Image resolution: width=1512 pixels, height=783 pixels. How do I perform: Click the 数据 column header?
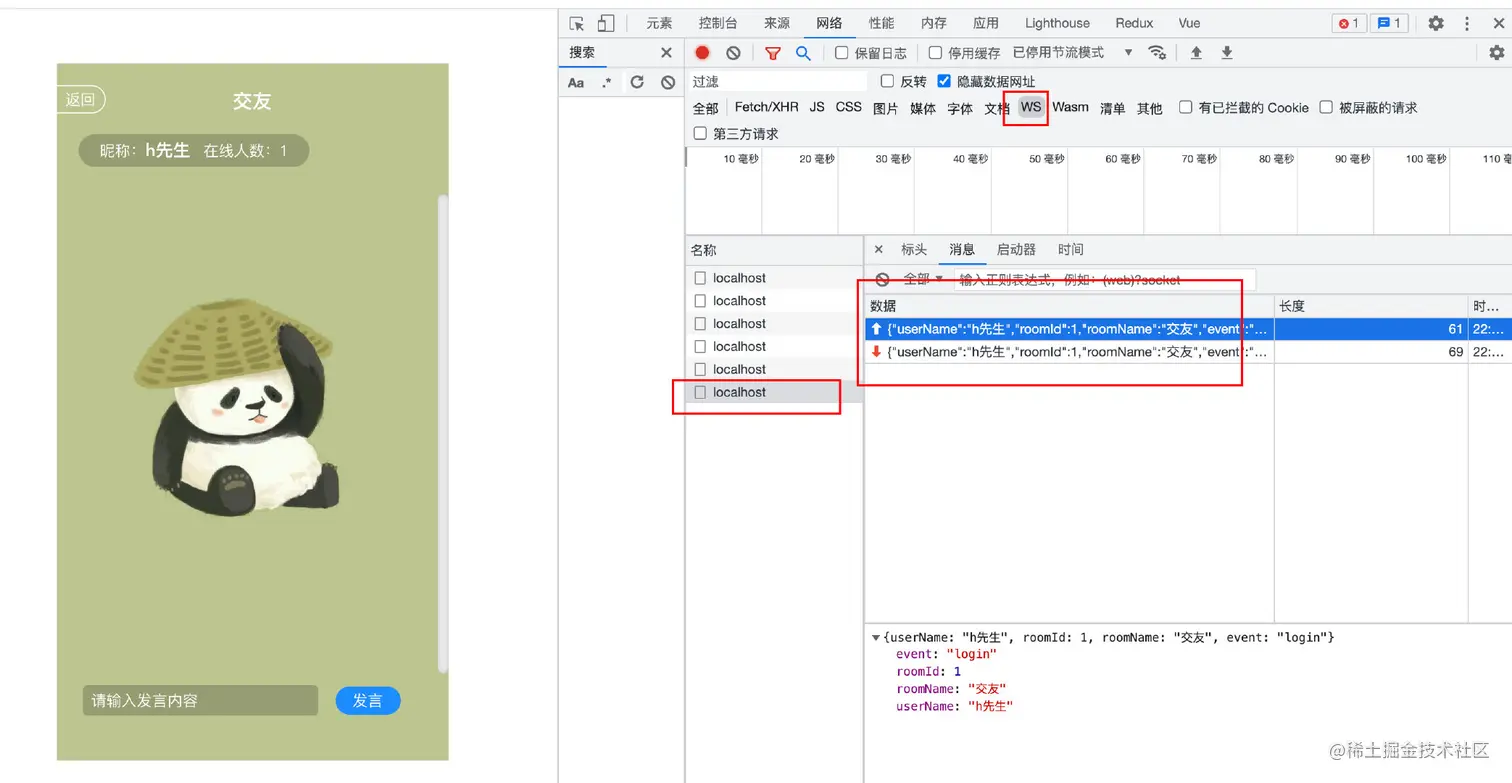click(1069, 306)
